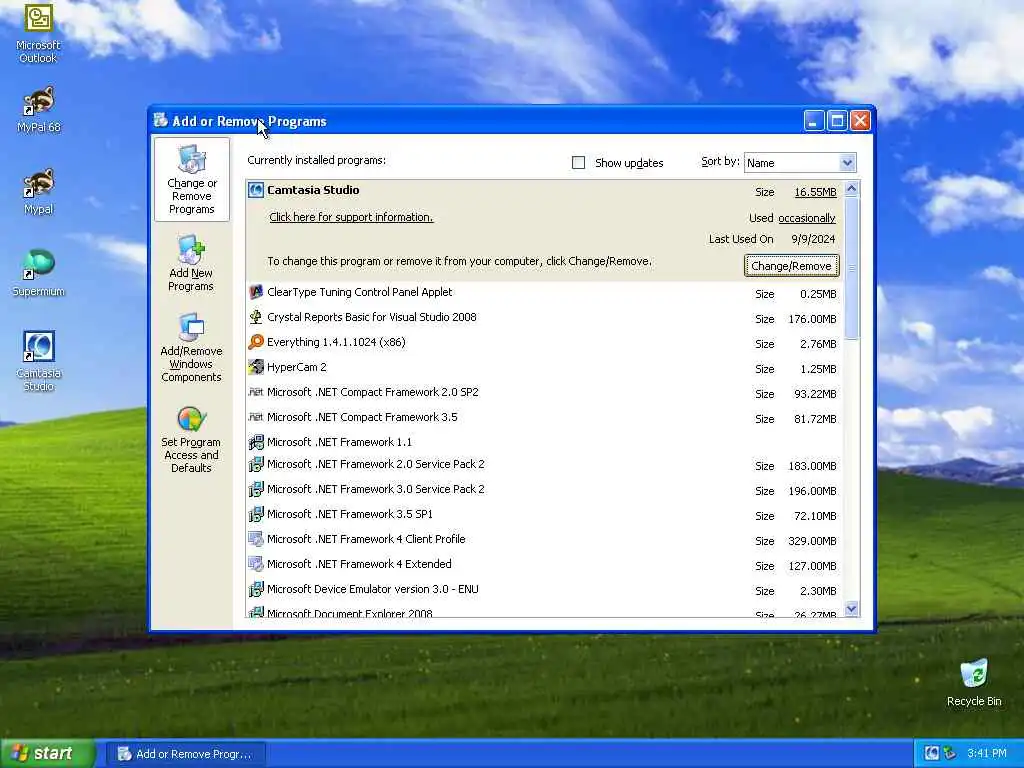Click .NET Compact Framework 3.5 icon
The width and height of the screenshot is (1024, 768).
tap(256, 417)
